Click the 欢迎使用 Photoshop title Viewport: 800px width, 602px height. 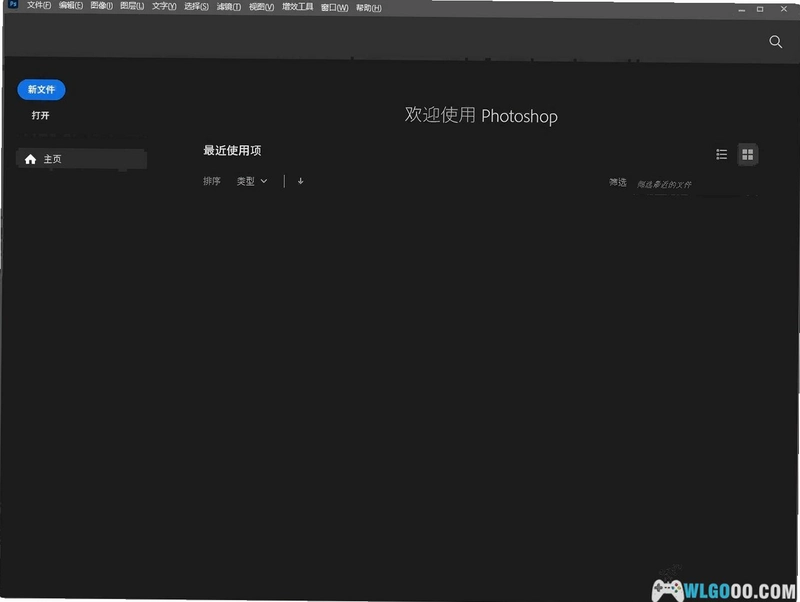click(x=481, y=116)
